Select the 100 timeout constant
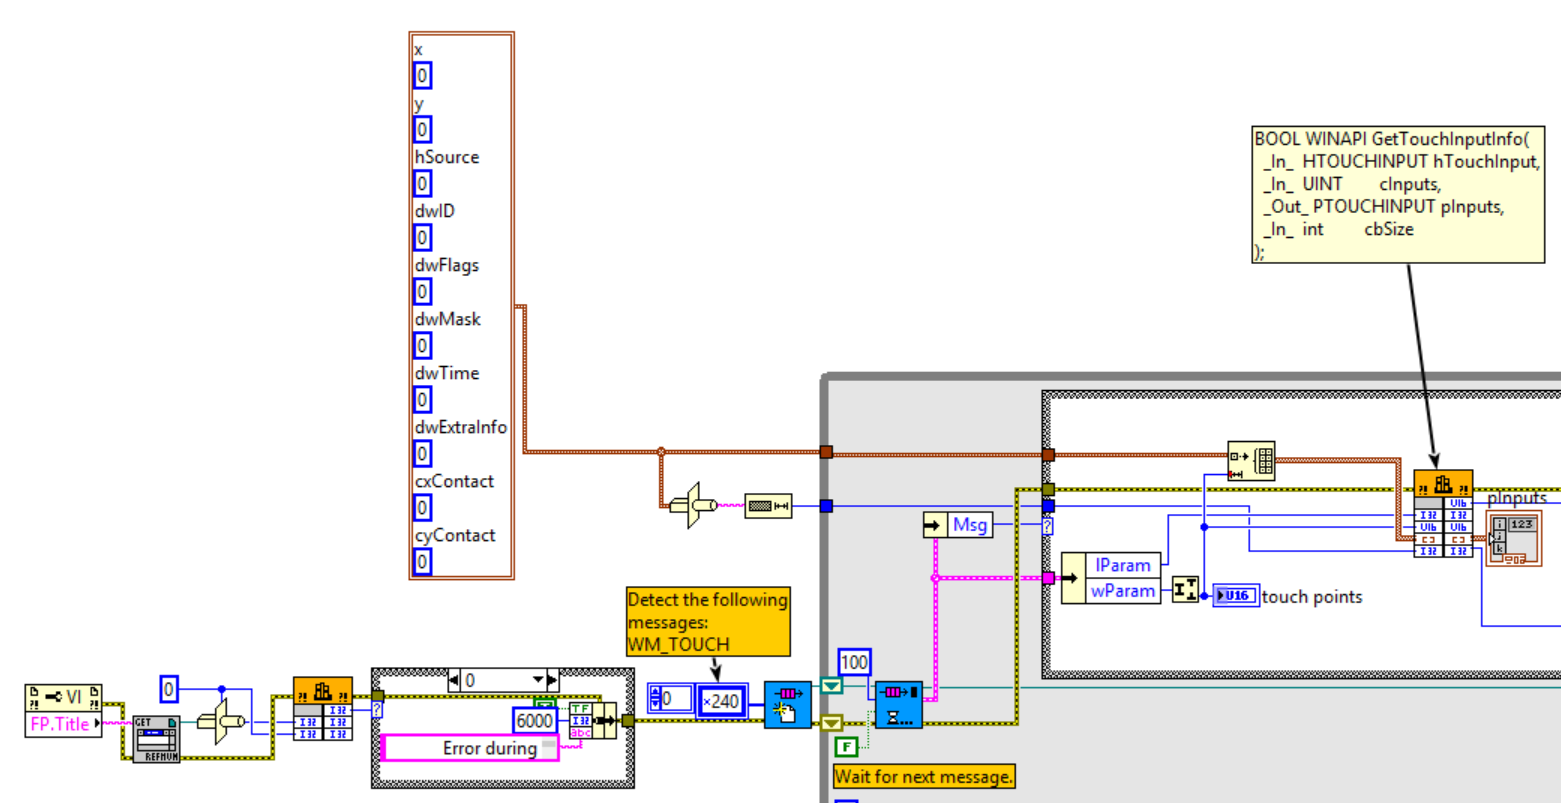1561x803 pixels. click(x=854, y=662)
